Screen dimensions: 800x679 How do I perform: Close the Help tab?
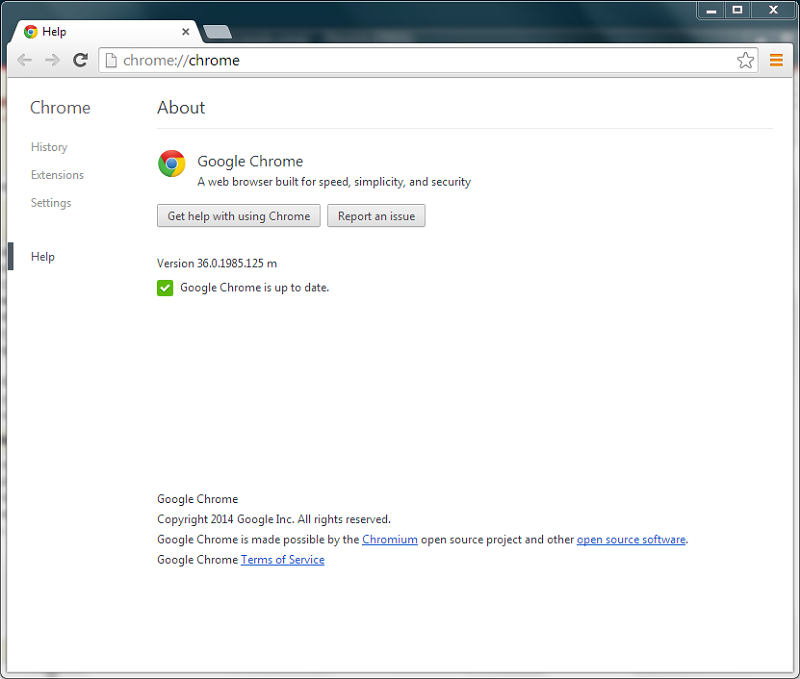[x=186, y=32]
